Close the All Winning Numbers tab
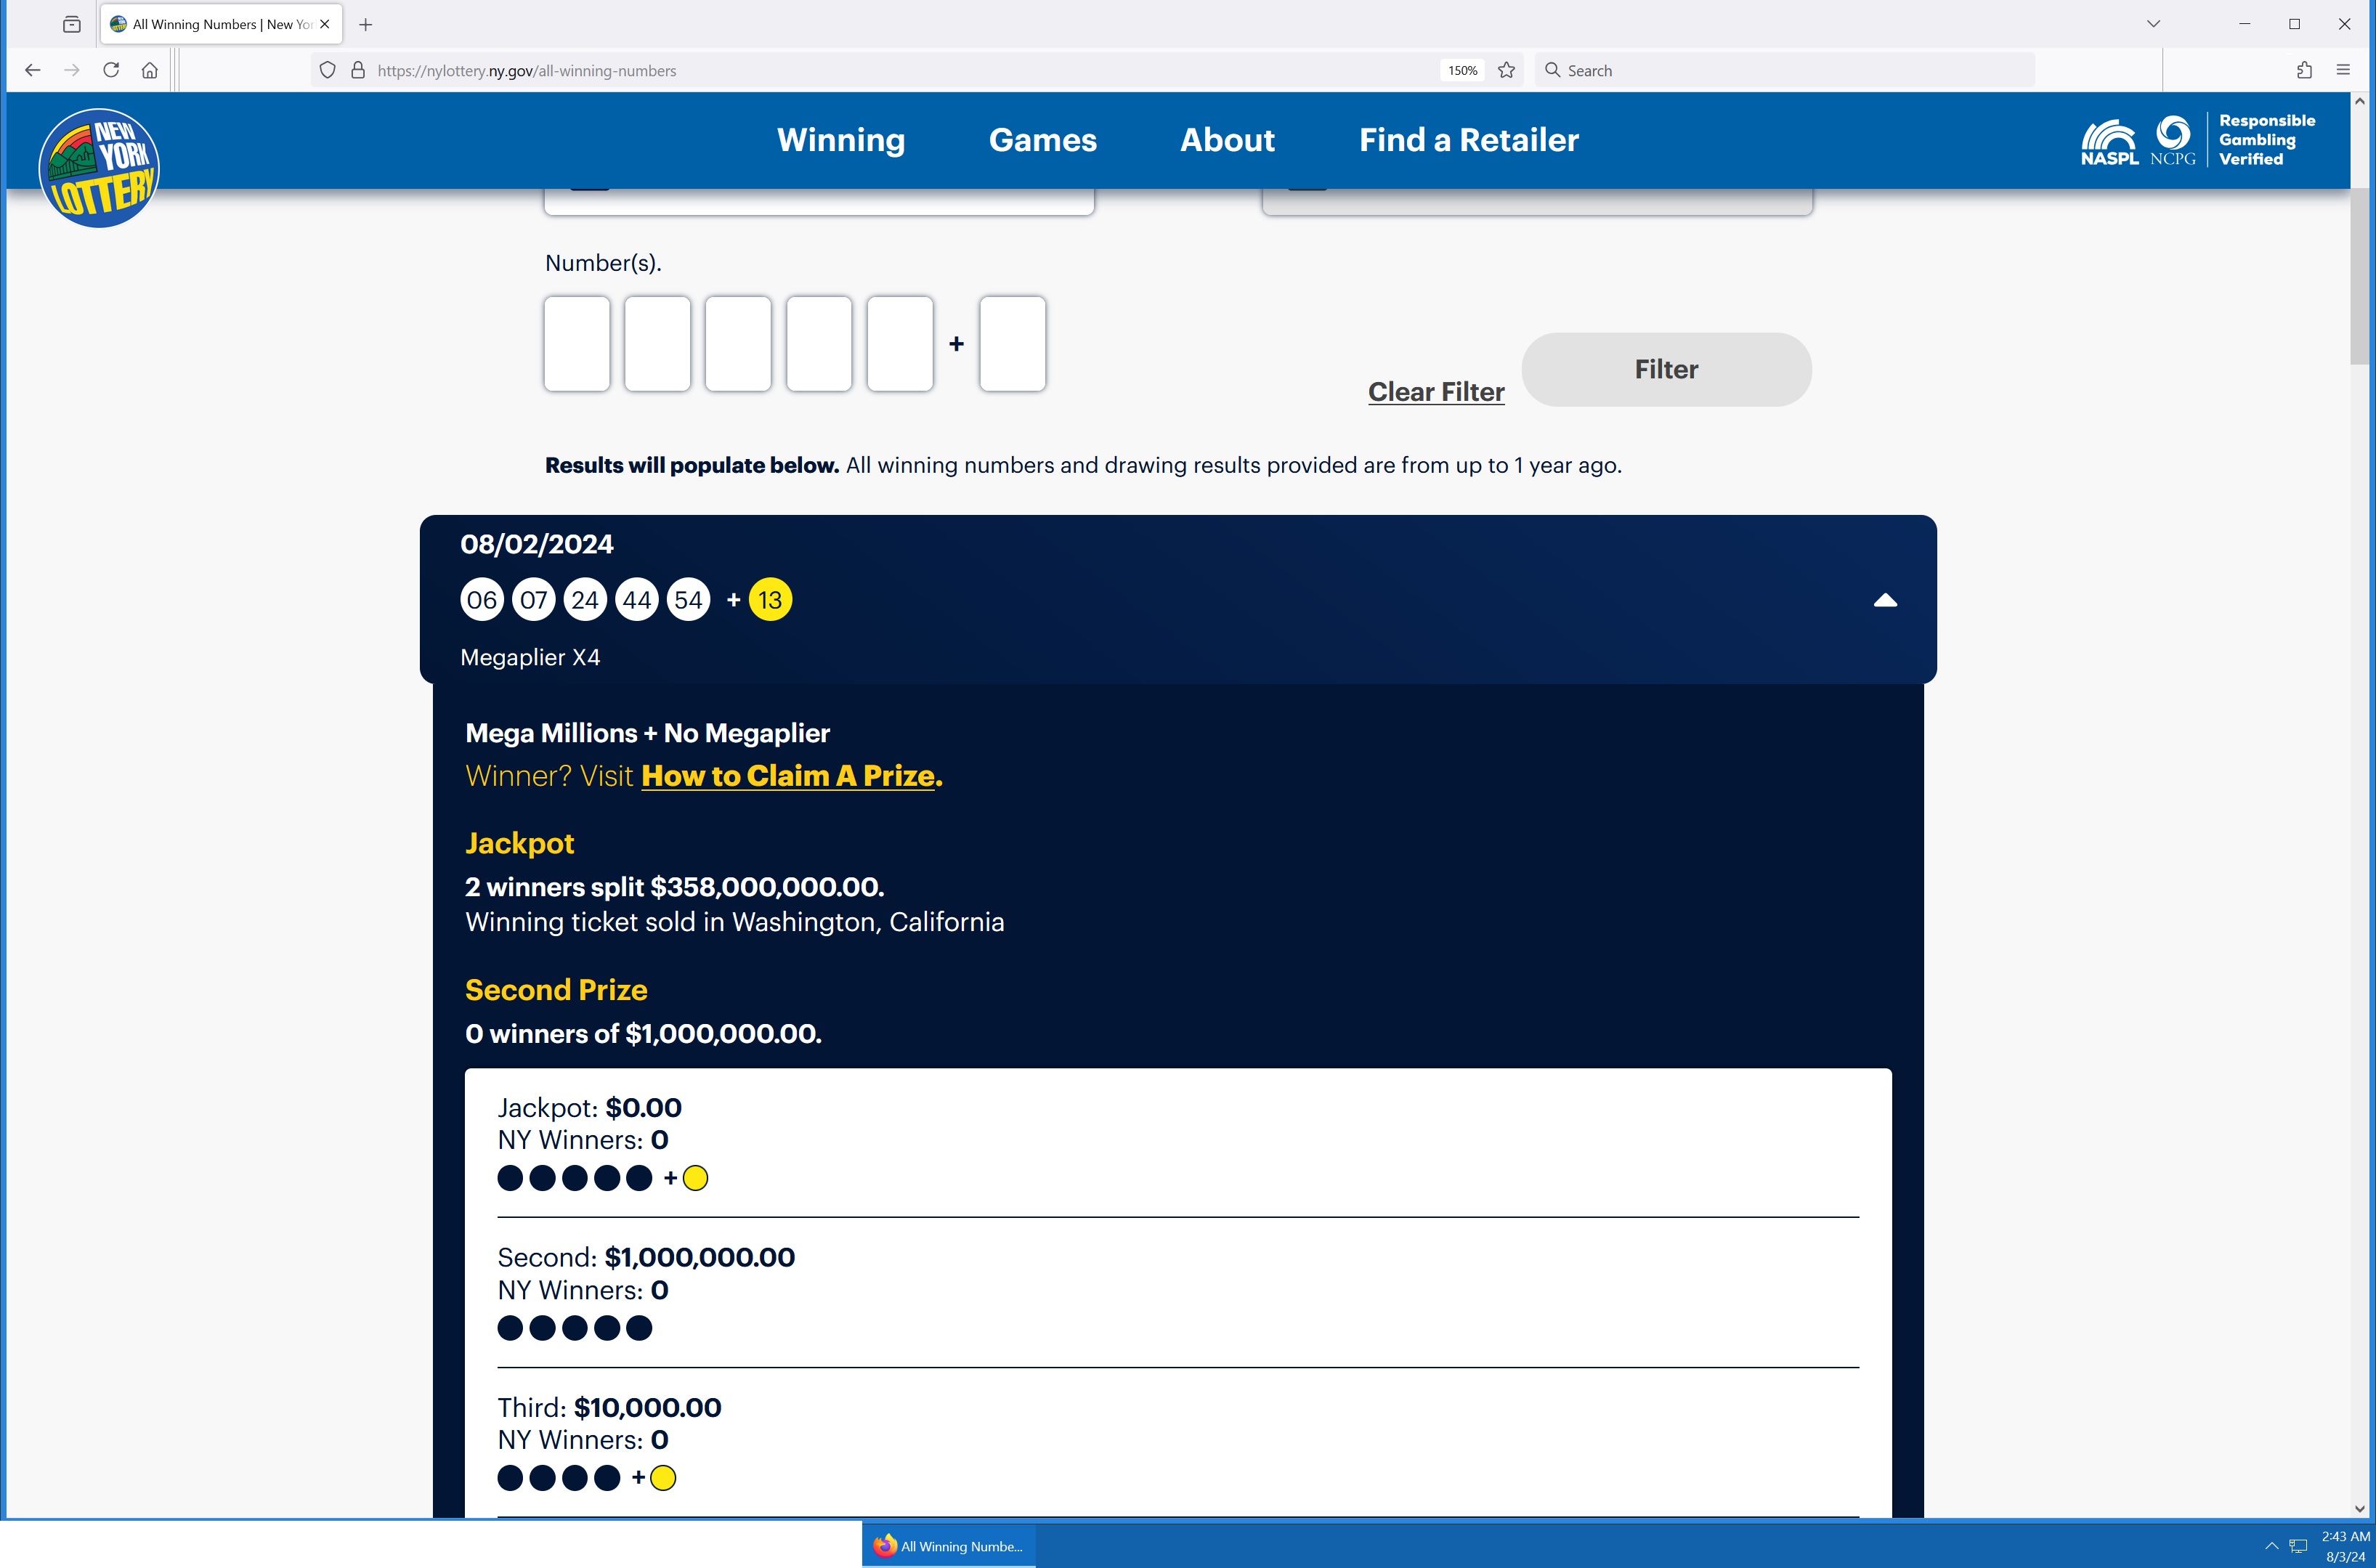The image size is (2376, 1568). [x=324, y=24]
